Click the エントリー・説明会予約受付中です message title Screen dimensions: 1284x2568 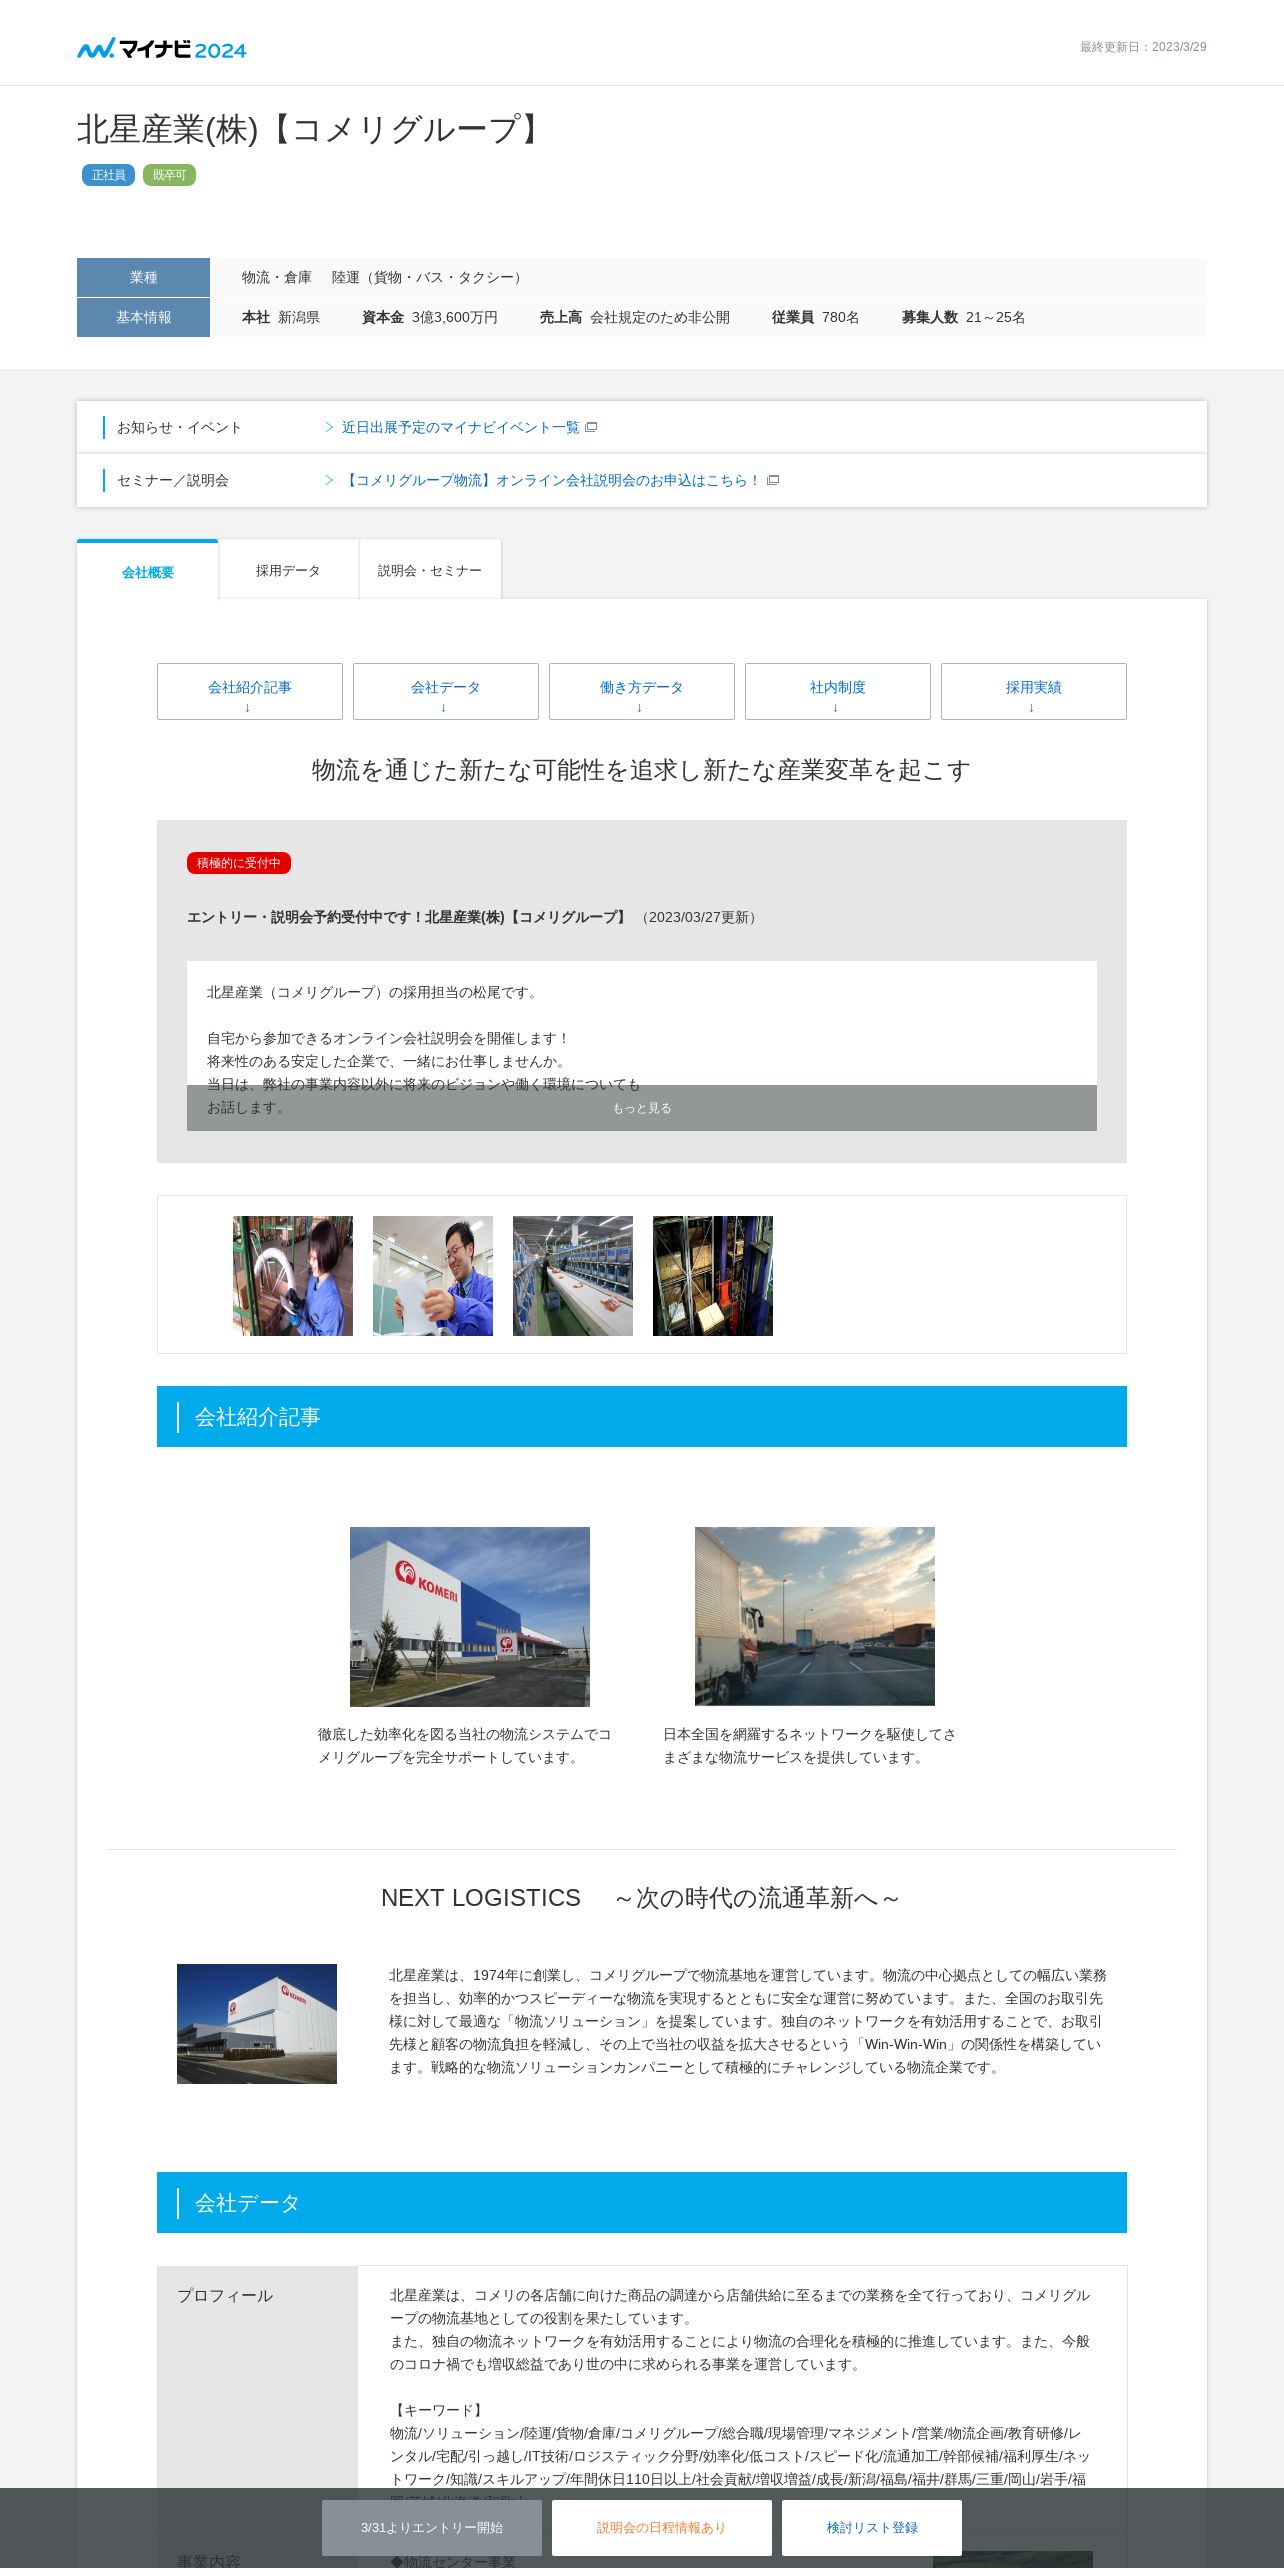[x=408, y=917]
